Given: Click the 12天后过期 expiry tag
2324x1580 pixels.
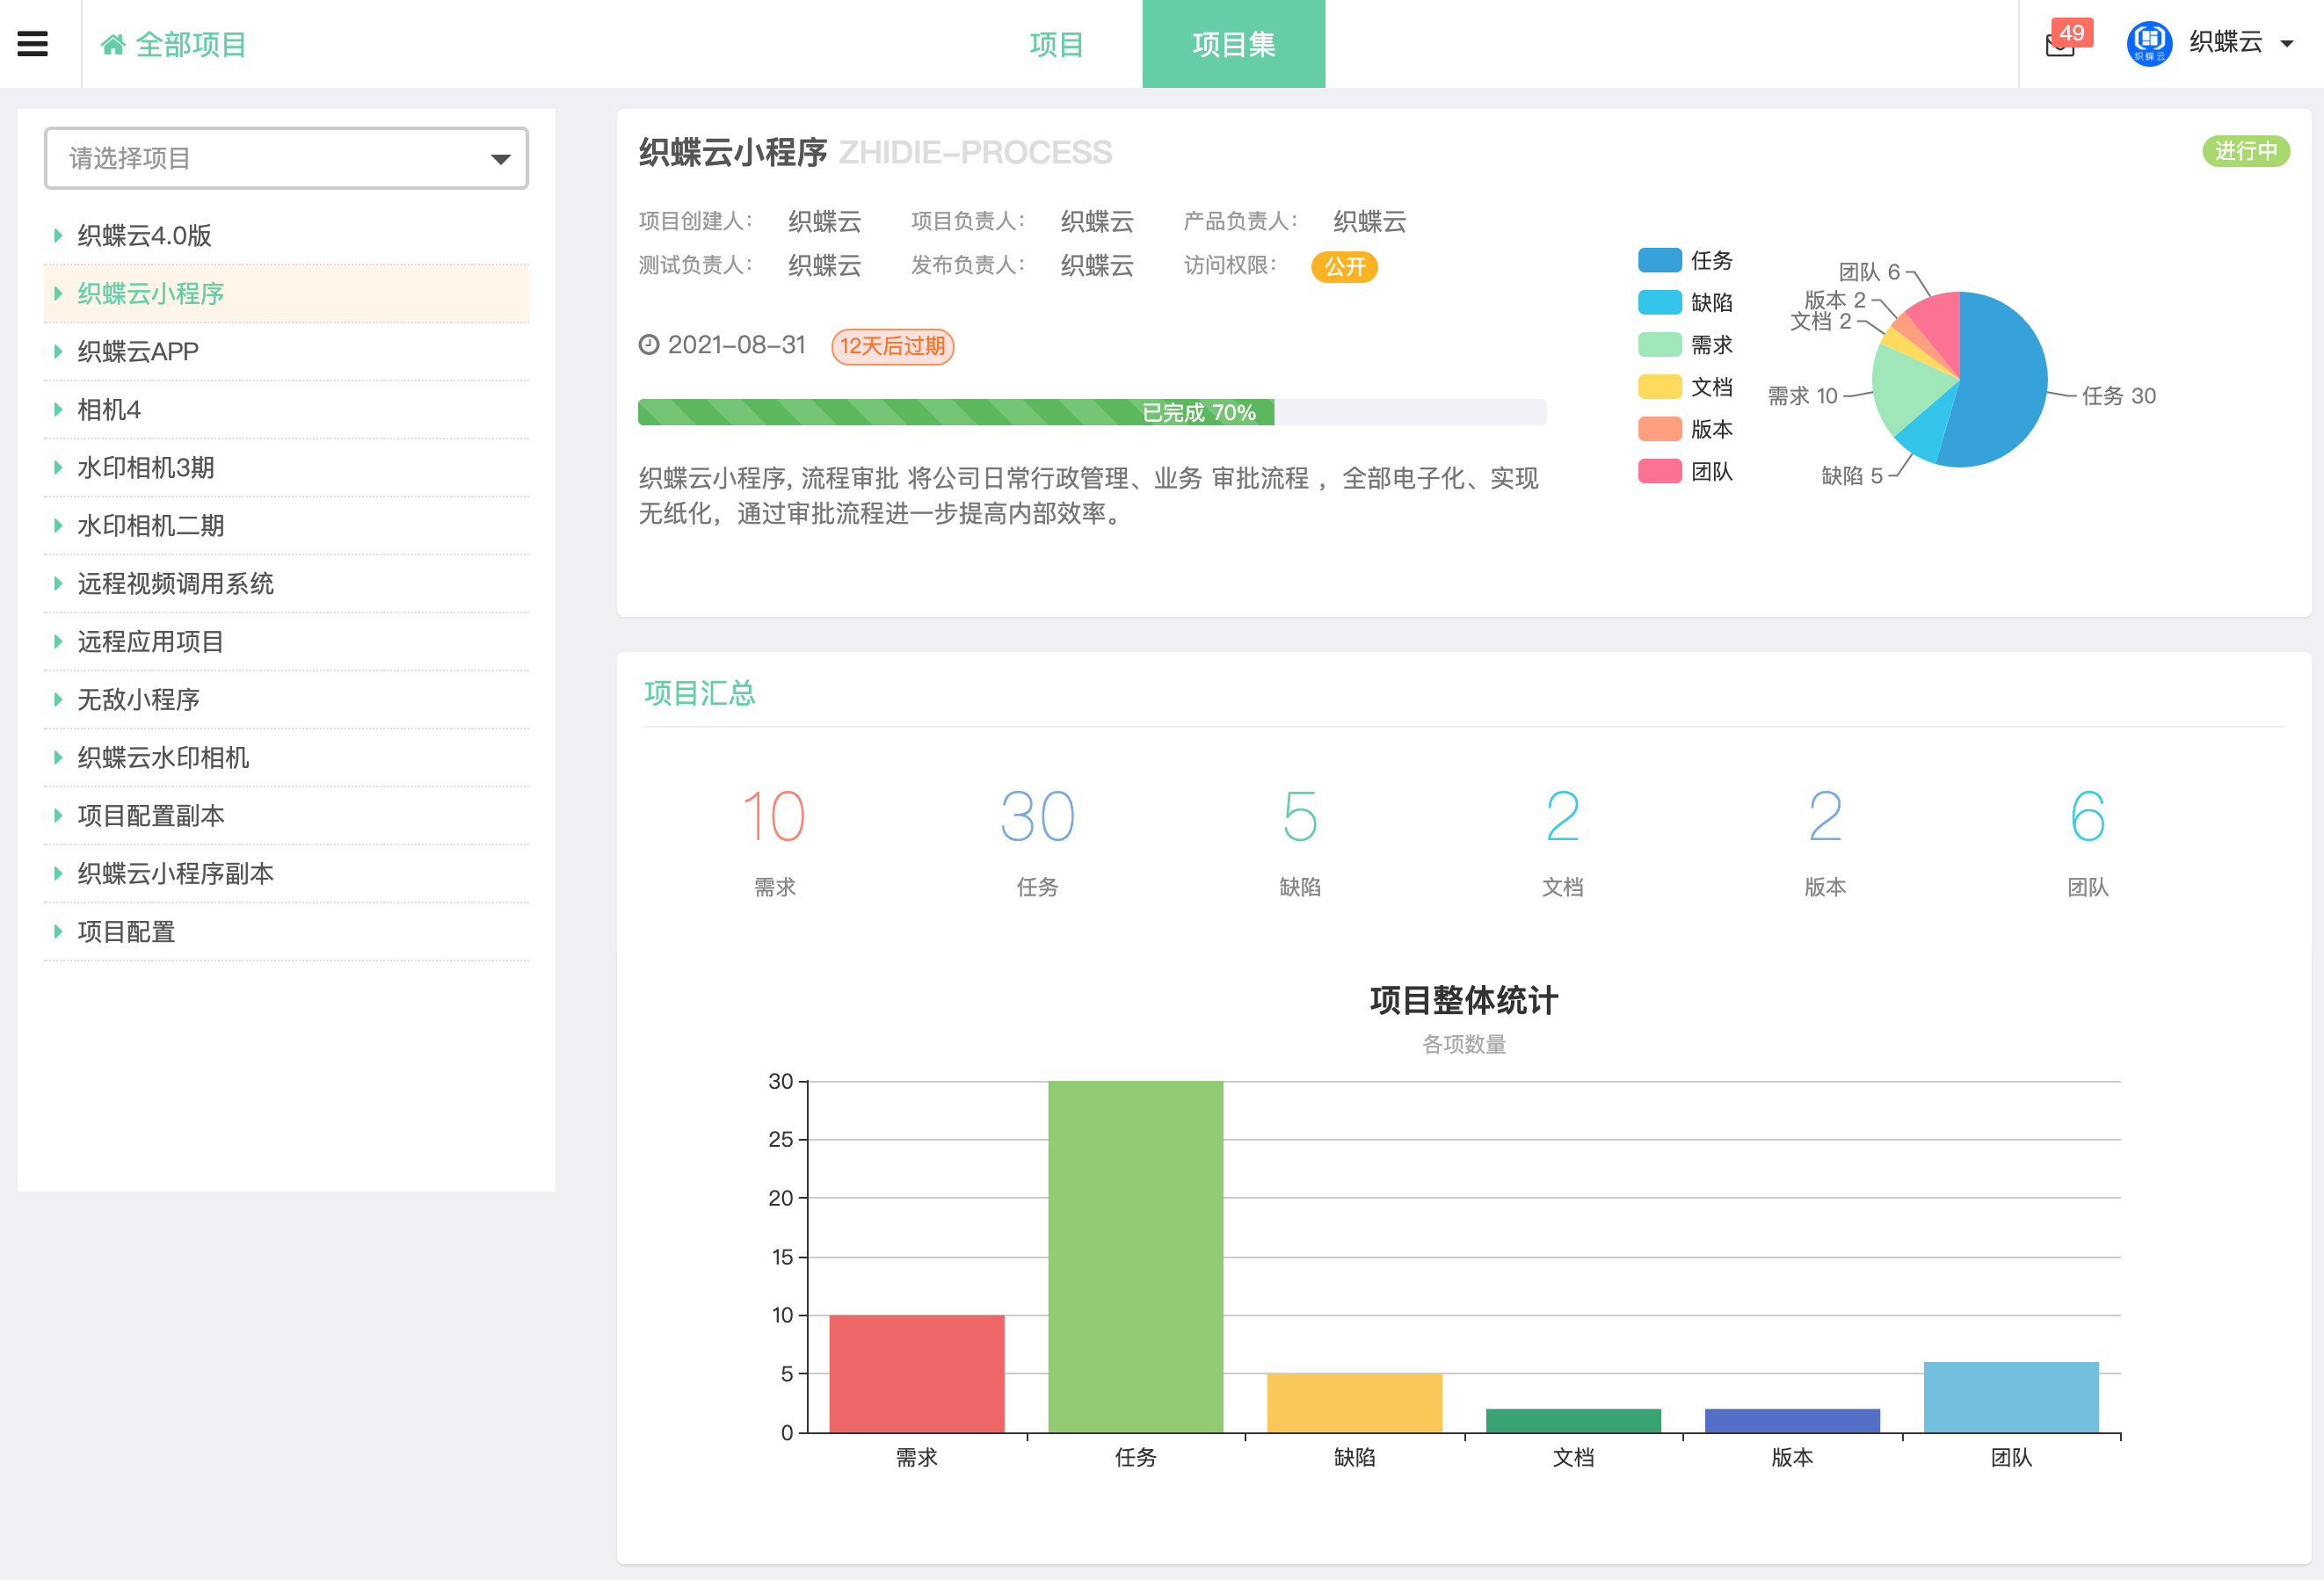Looking at the screenshot, I should click(892, 346).
